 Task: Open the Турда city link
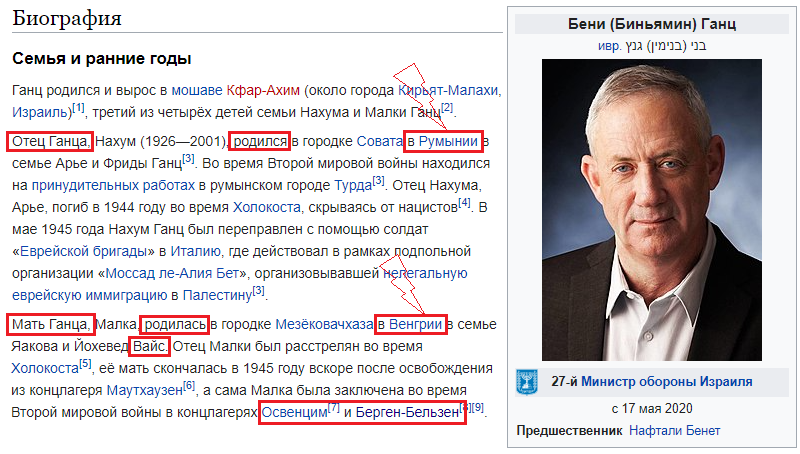[353, 185]
